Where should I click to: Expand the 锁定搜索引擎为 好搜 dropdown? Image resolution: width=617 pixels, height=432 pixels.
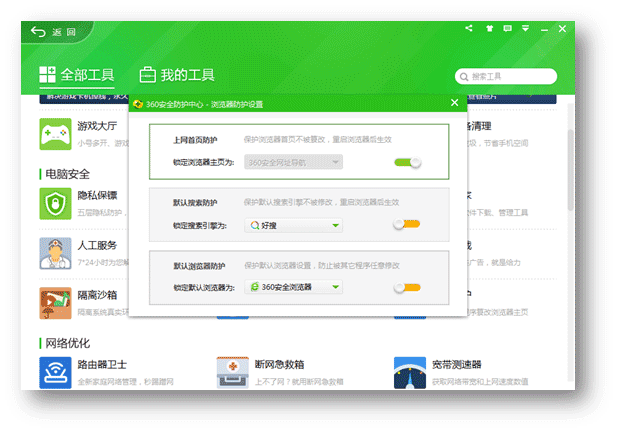(294, 225)
